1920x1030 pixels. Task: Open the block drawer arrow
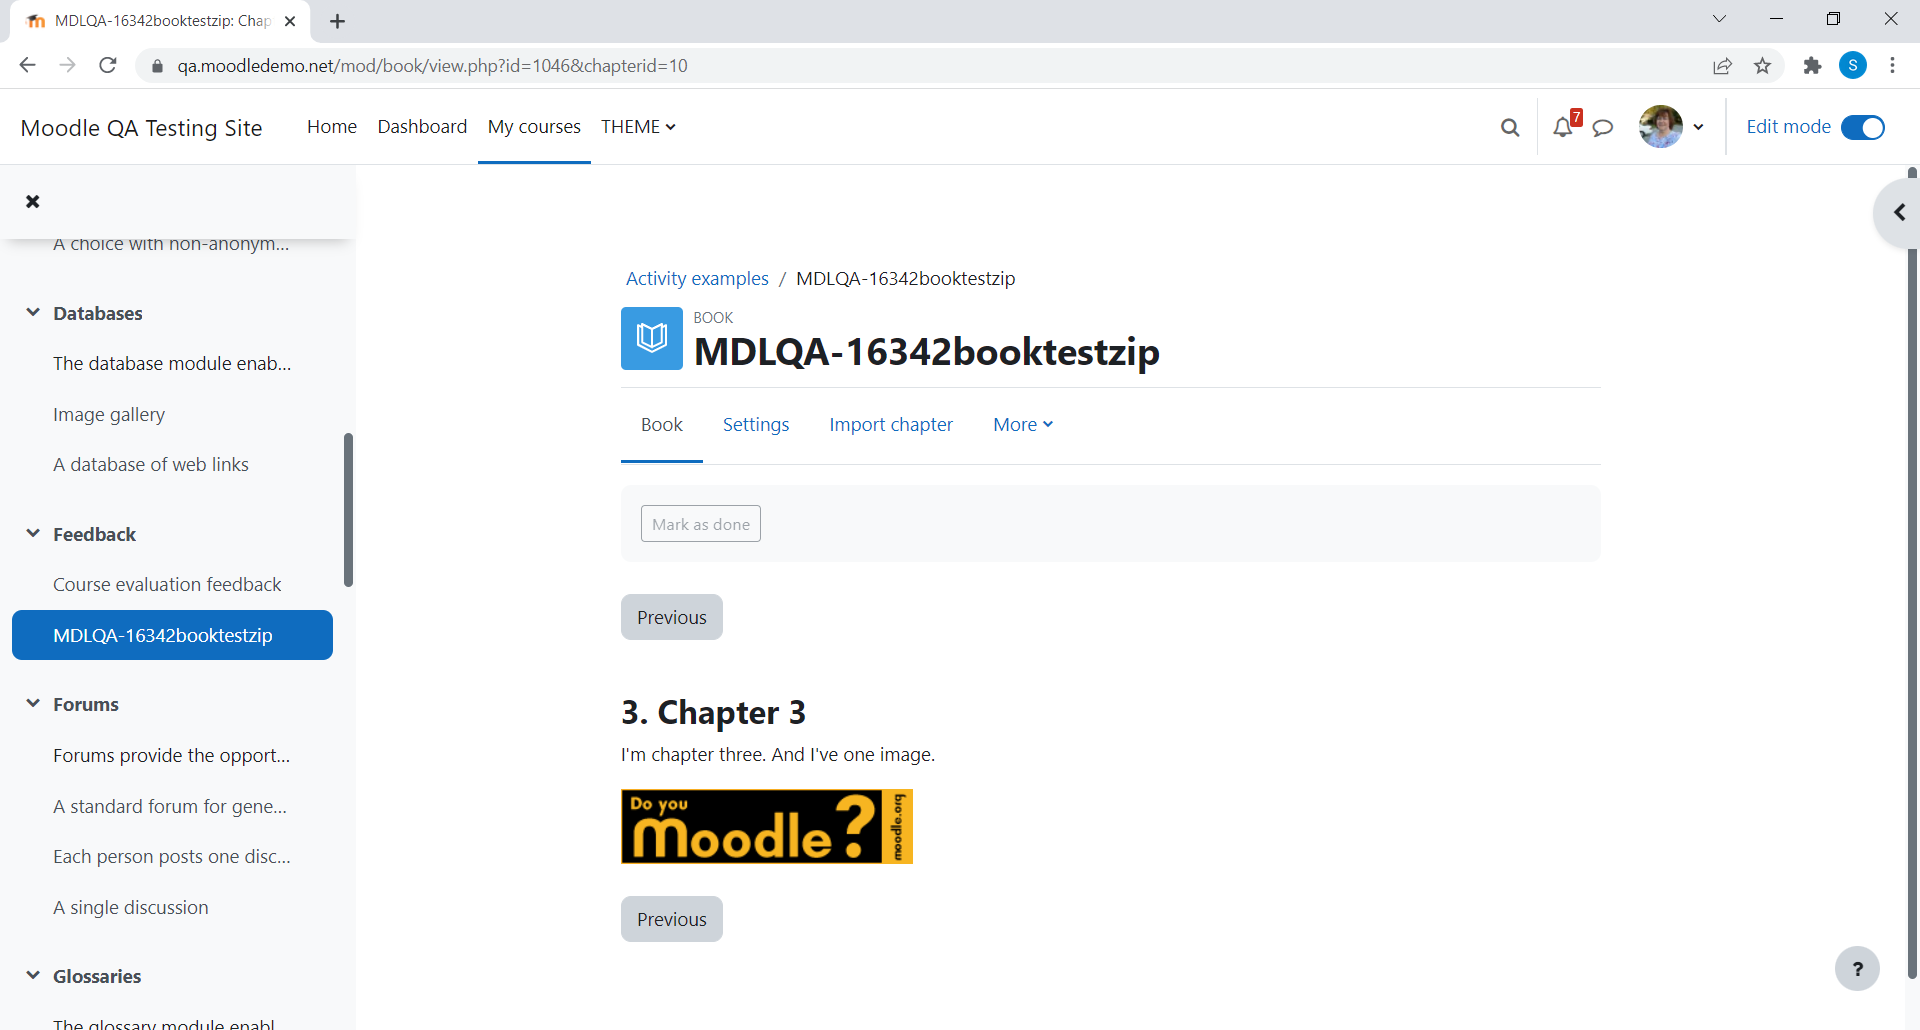click(x=1899, y=212)
